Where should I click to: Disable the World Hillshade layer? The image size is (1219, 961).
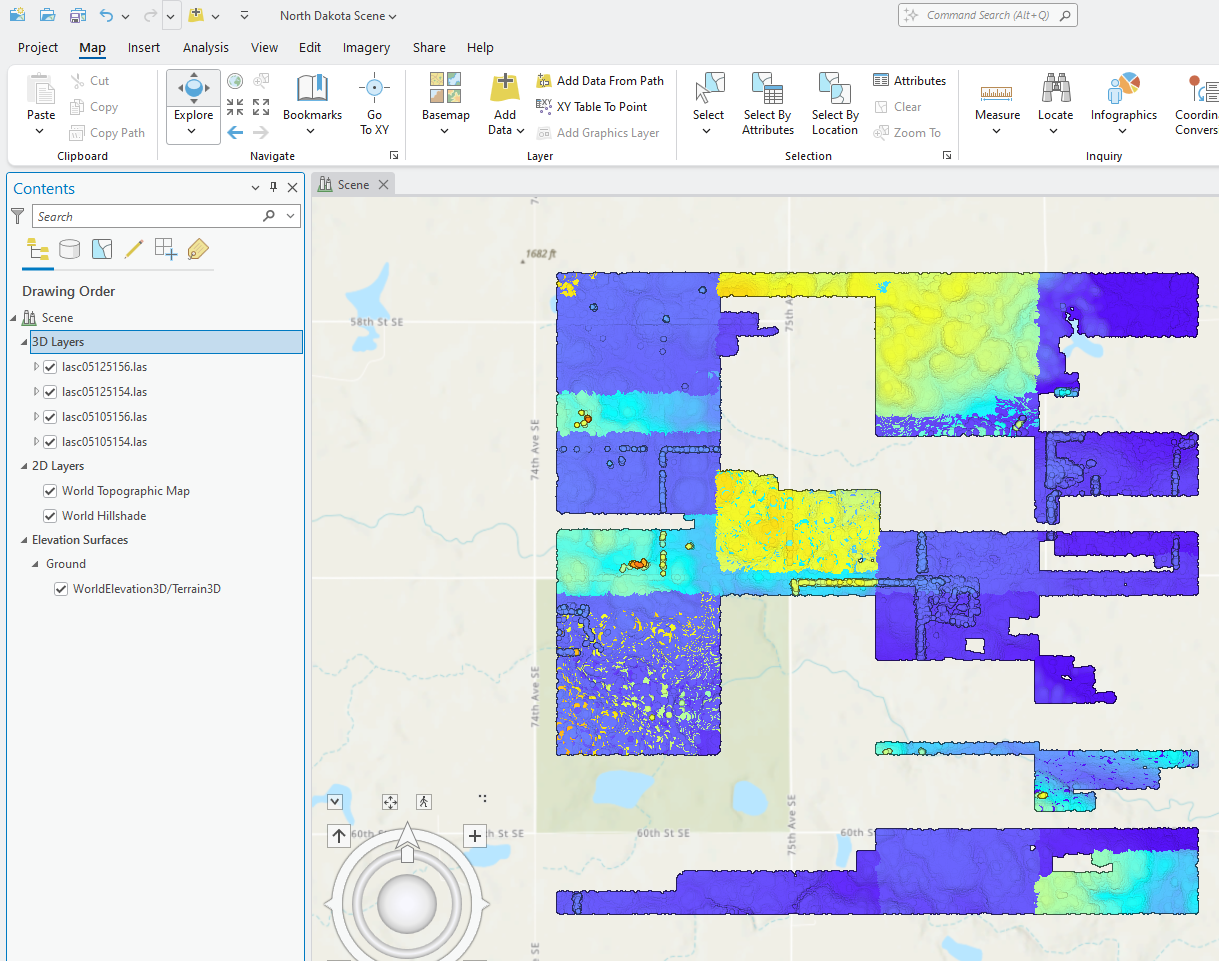pyautogui.click(x=50, y=516)
